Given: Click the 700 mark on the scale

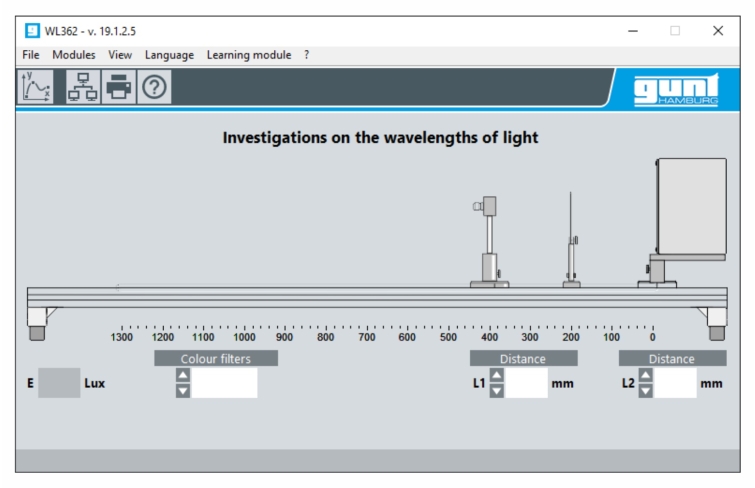Looking at the screenshot, I should [x=366, y=337].
